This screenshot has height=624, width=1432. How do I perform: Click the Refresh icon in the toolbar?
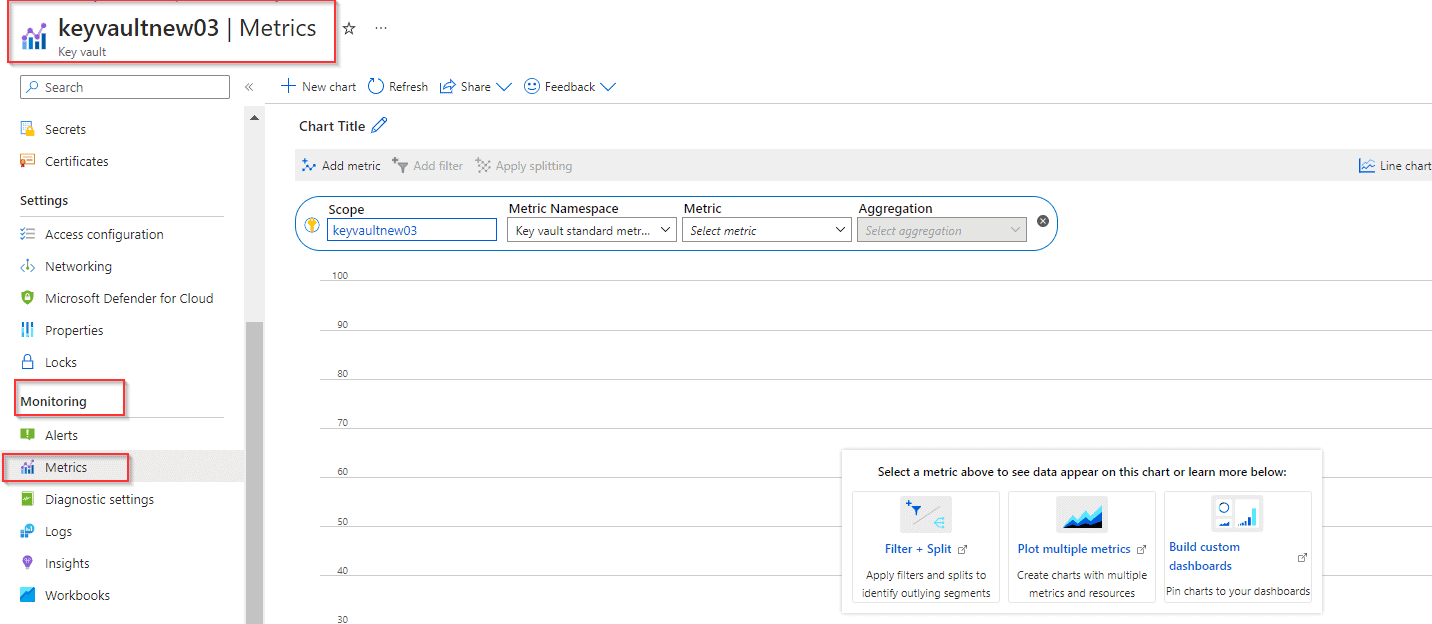376,87
